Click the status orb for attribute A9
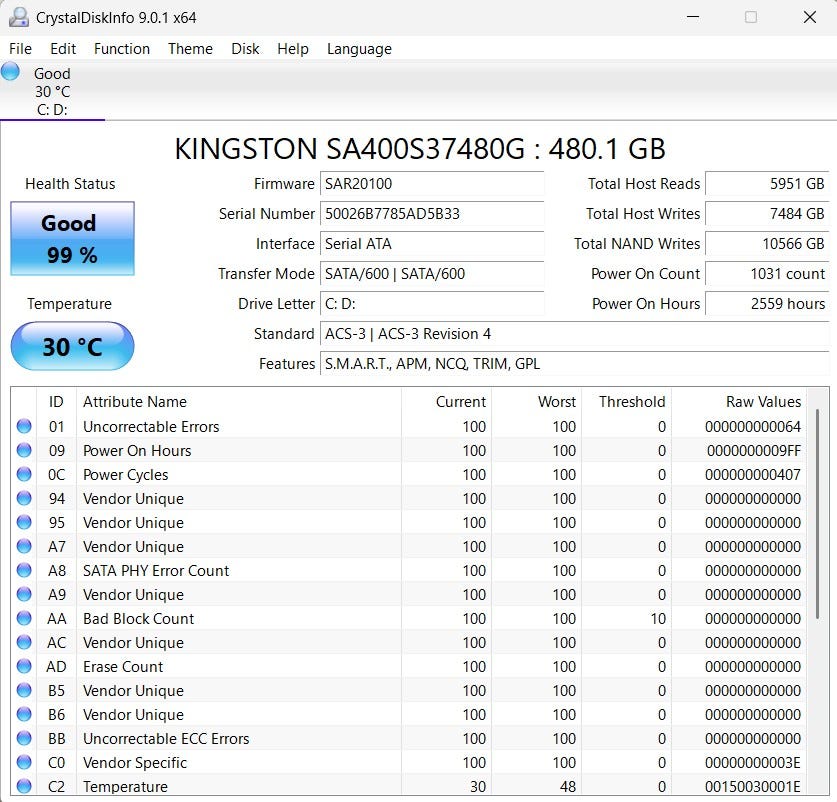 pyautogui.click(x=24, y=594)
